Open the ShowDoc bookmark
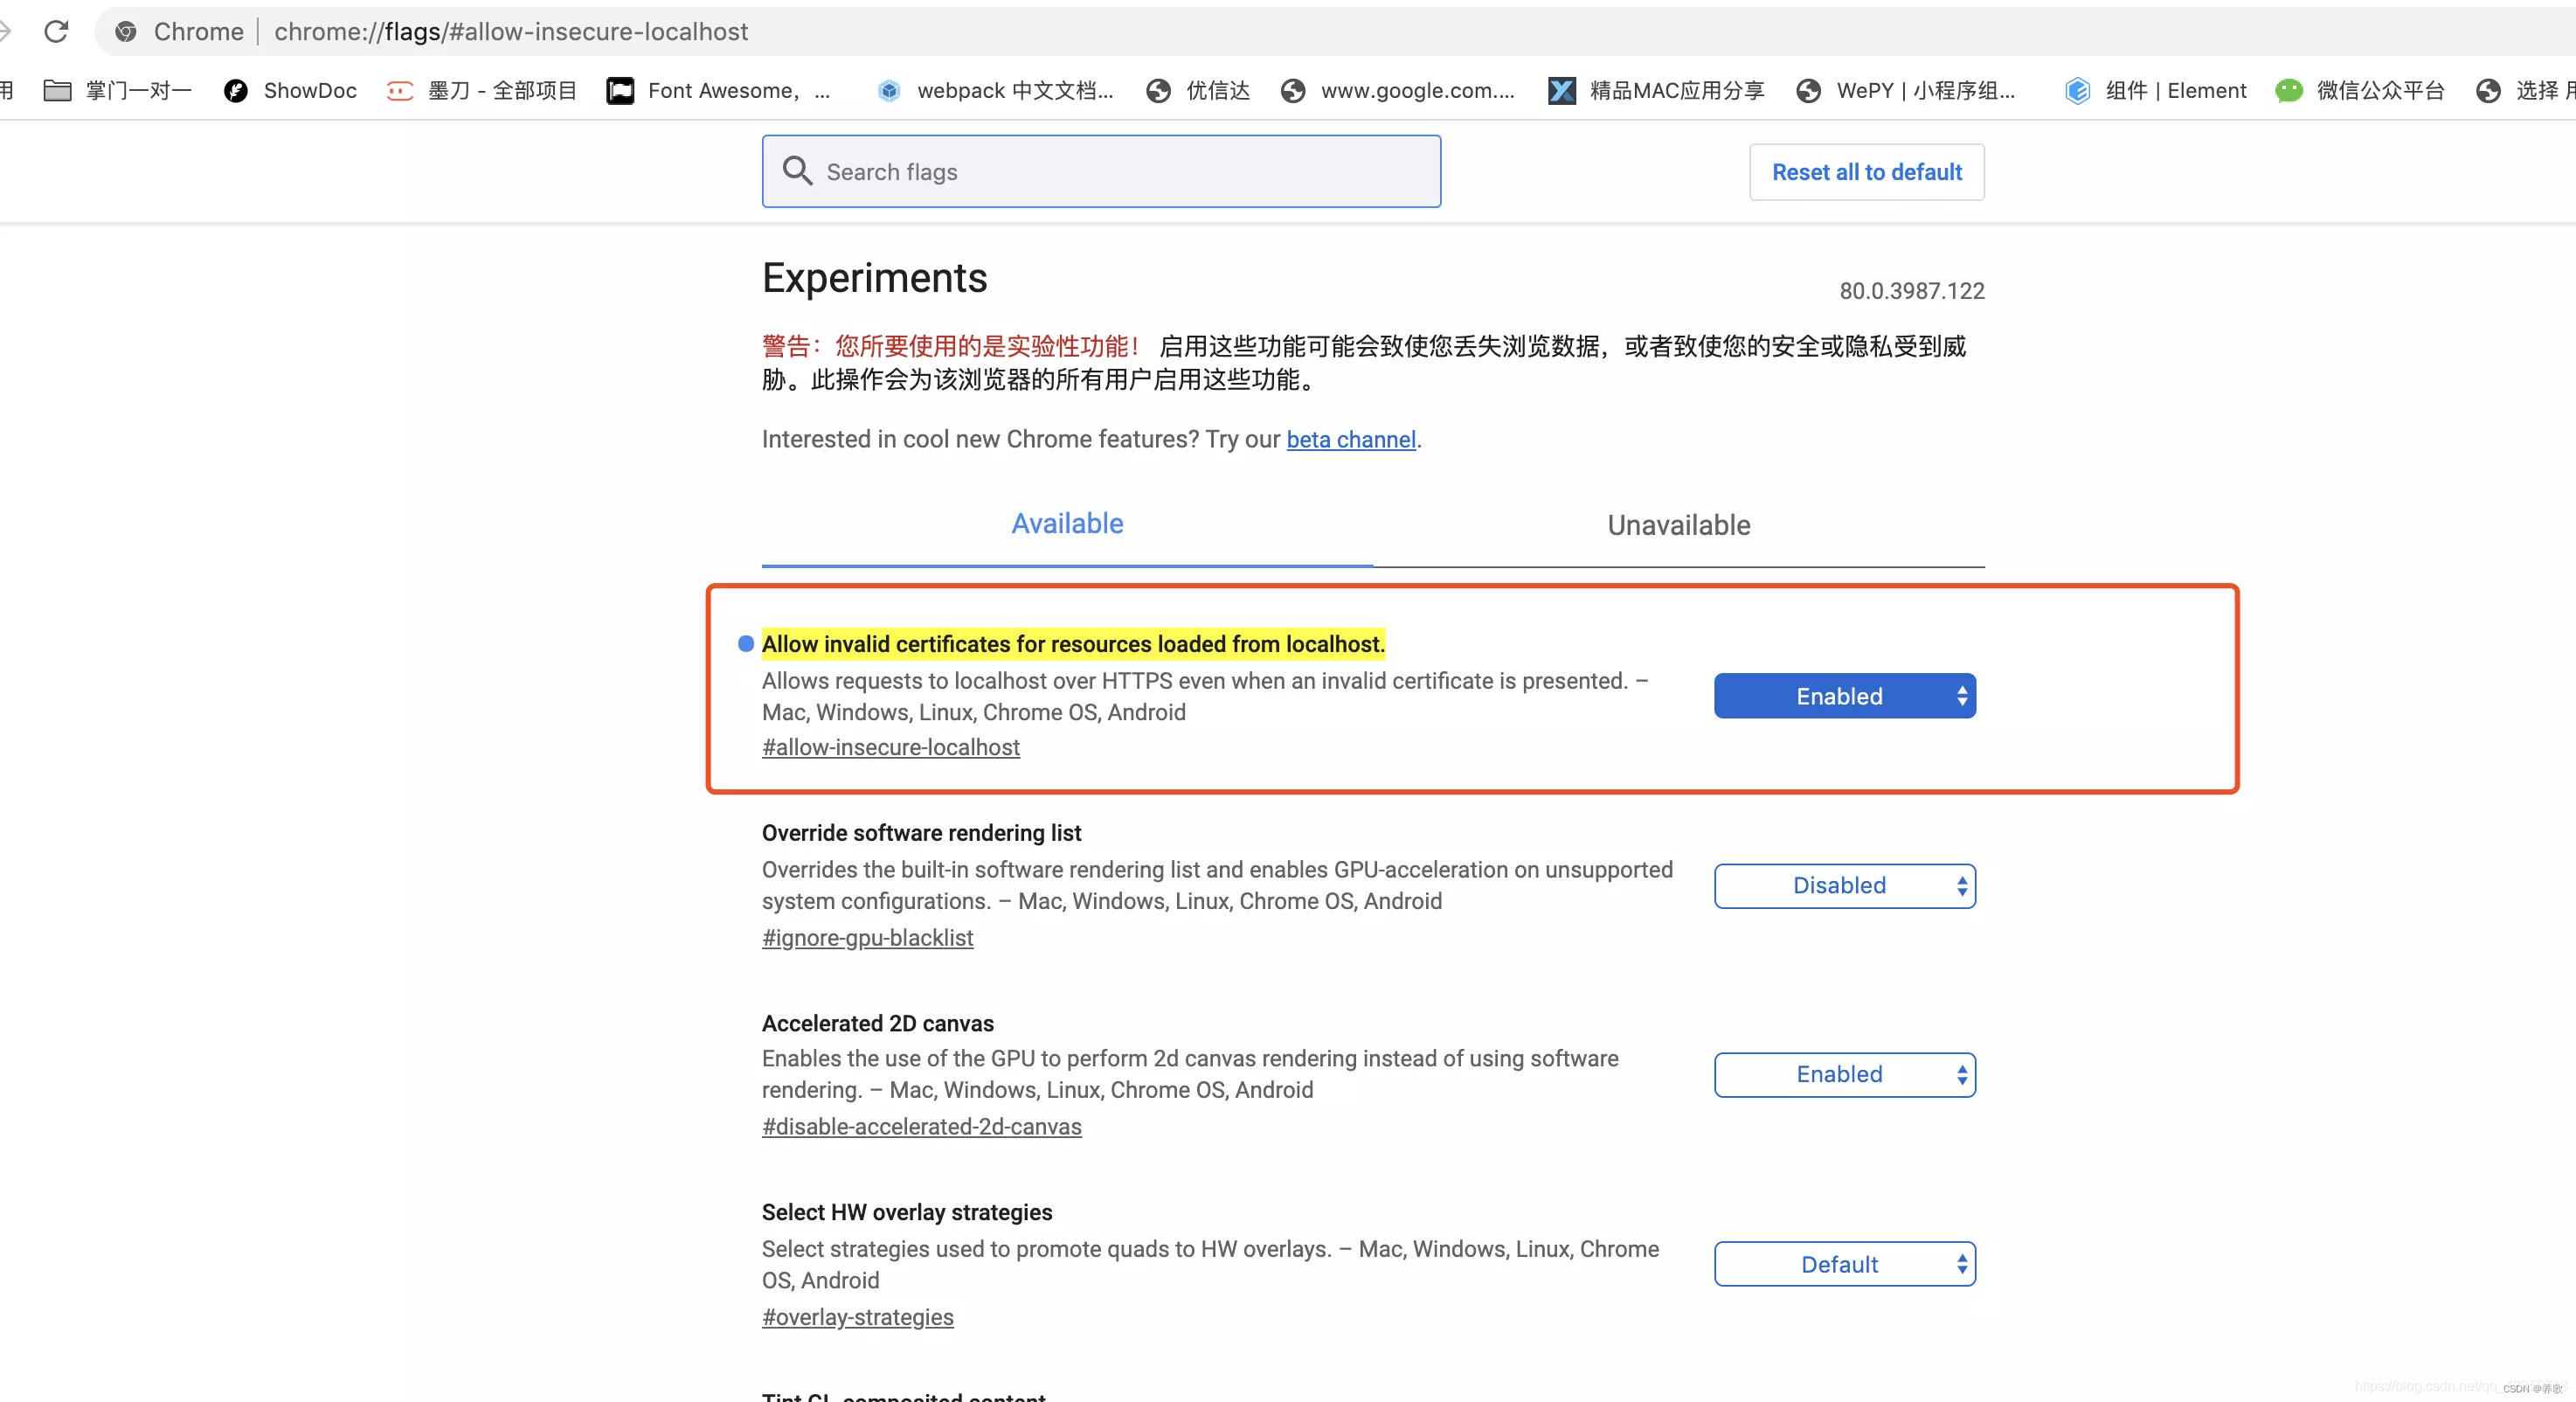Image resolution: width=2576 pixels, height=1402 pixels. pyautogui.click(x=289, y=90)
